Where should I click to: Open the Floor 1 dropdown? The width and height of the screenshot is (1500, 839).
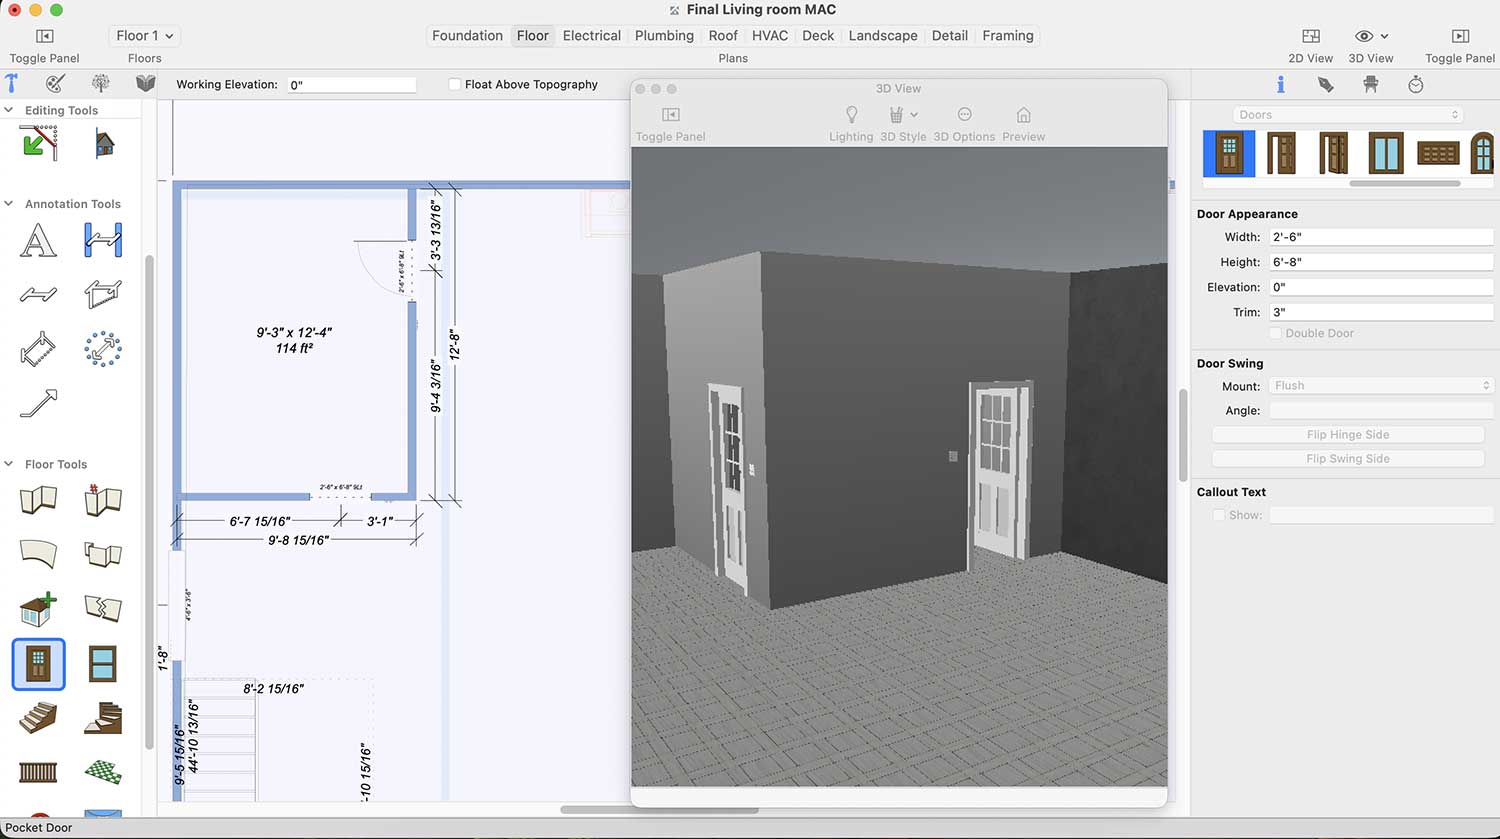tap(144, 36)
